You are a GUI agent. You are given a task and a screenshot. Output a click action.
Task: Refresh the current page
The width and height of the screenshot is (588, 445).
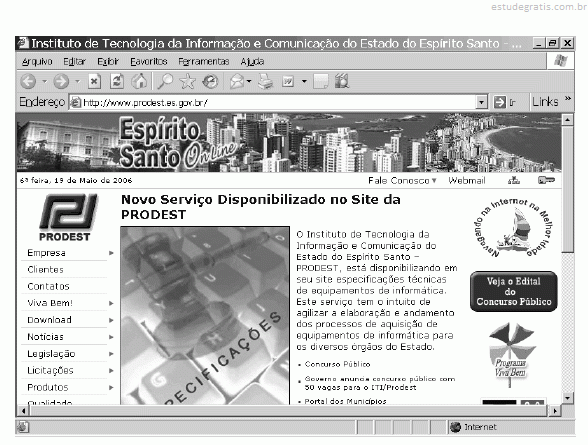tap(117, 81)
